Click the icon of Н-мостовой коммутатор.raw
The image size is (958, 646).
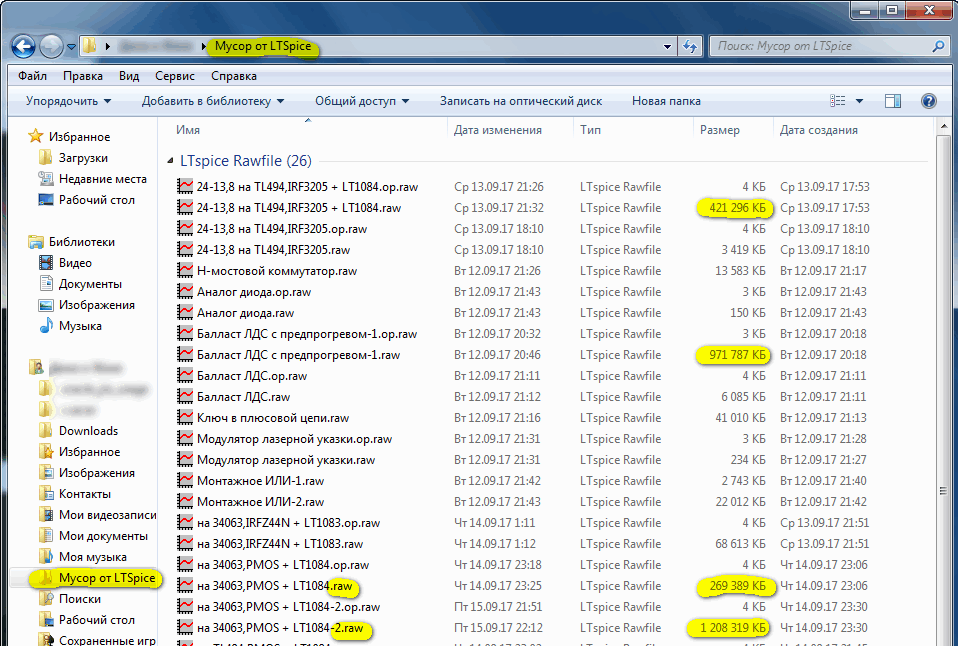[x=185, y=271]
